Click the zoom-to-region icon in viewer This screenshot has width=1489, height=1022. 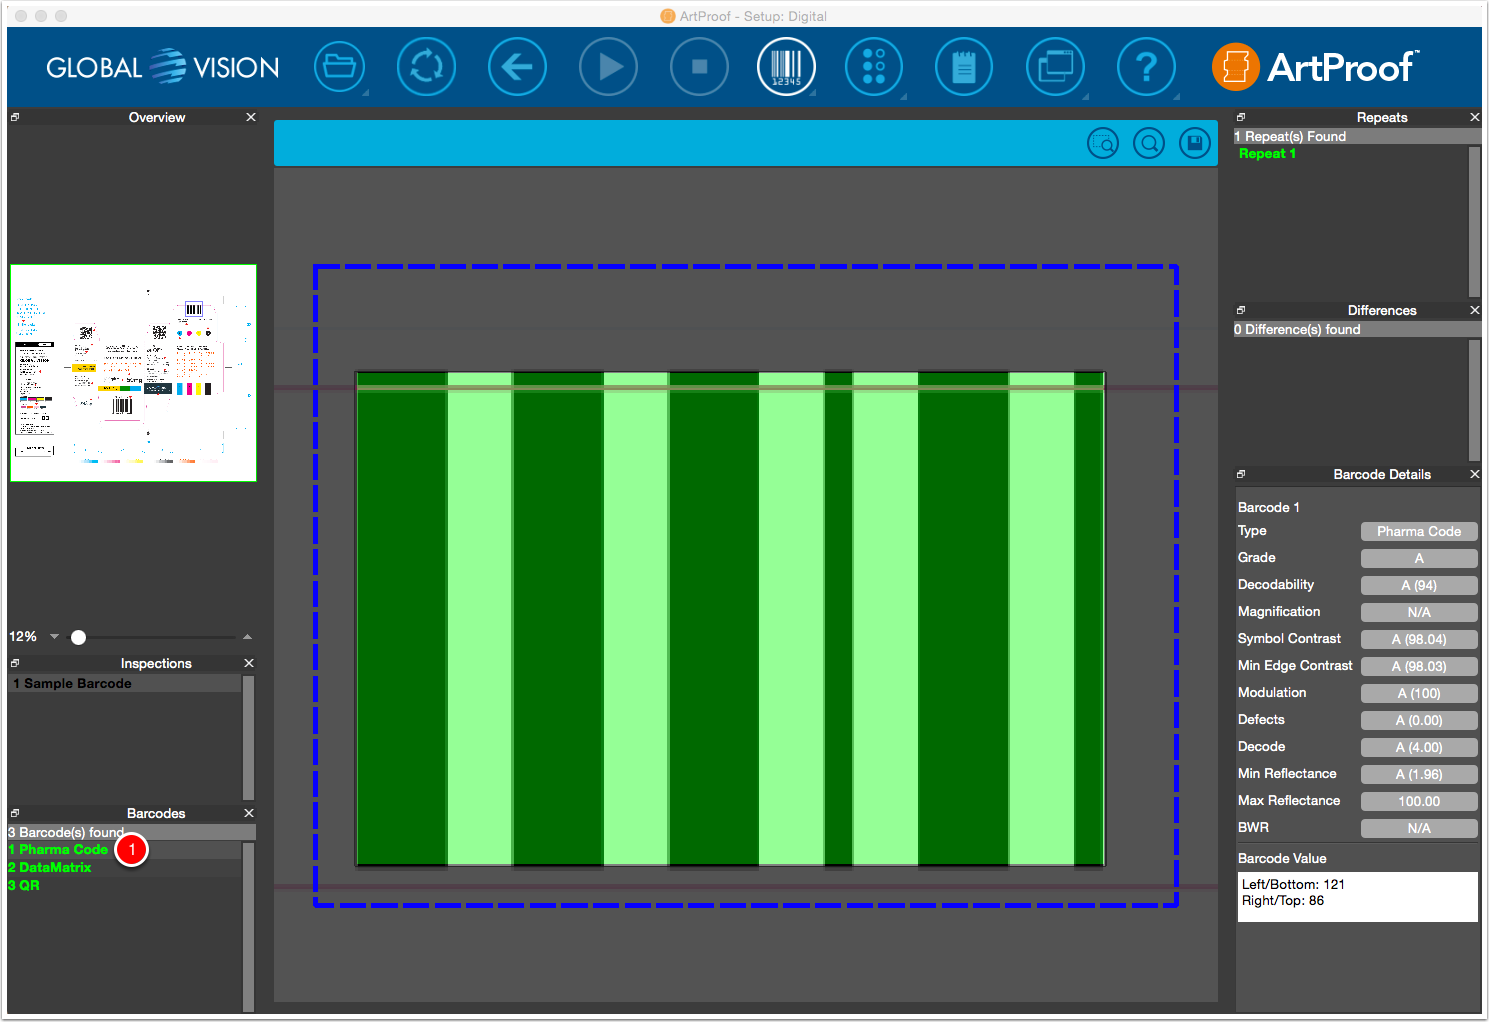point(1103,144)
